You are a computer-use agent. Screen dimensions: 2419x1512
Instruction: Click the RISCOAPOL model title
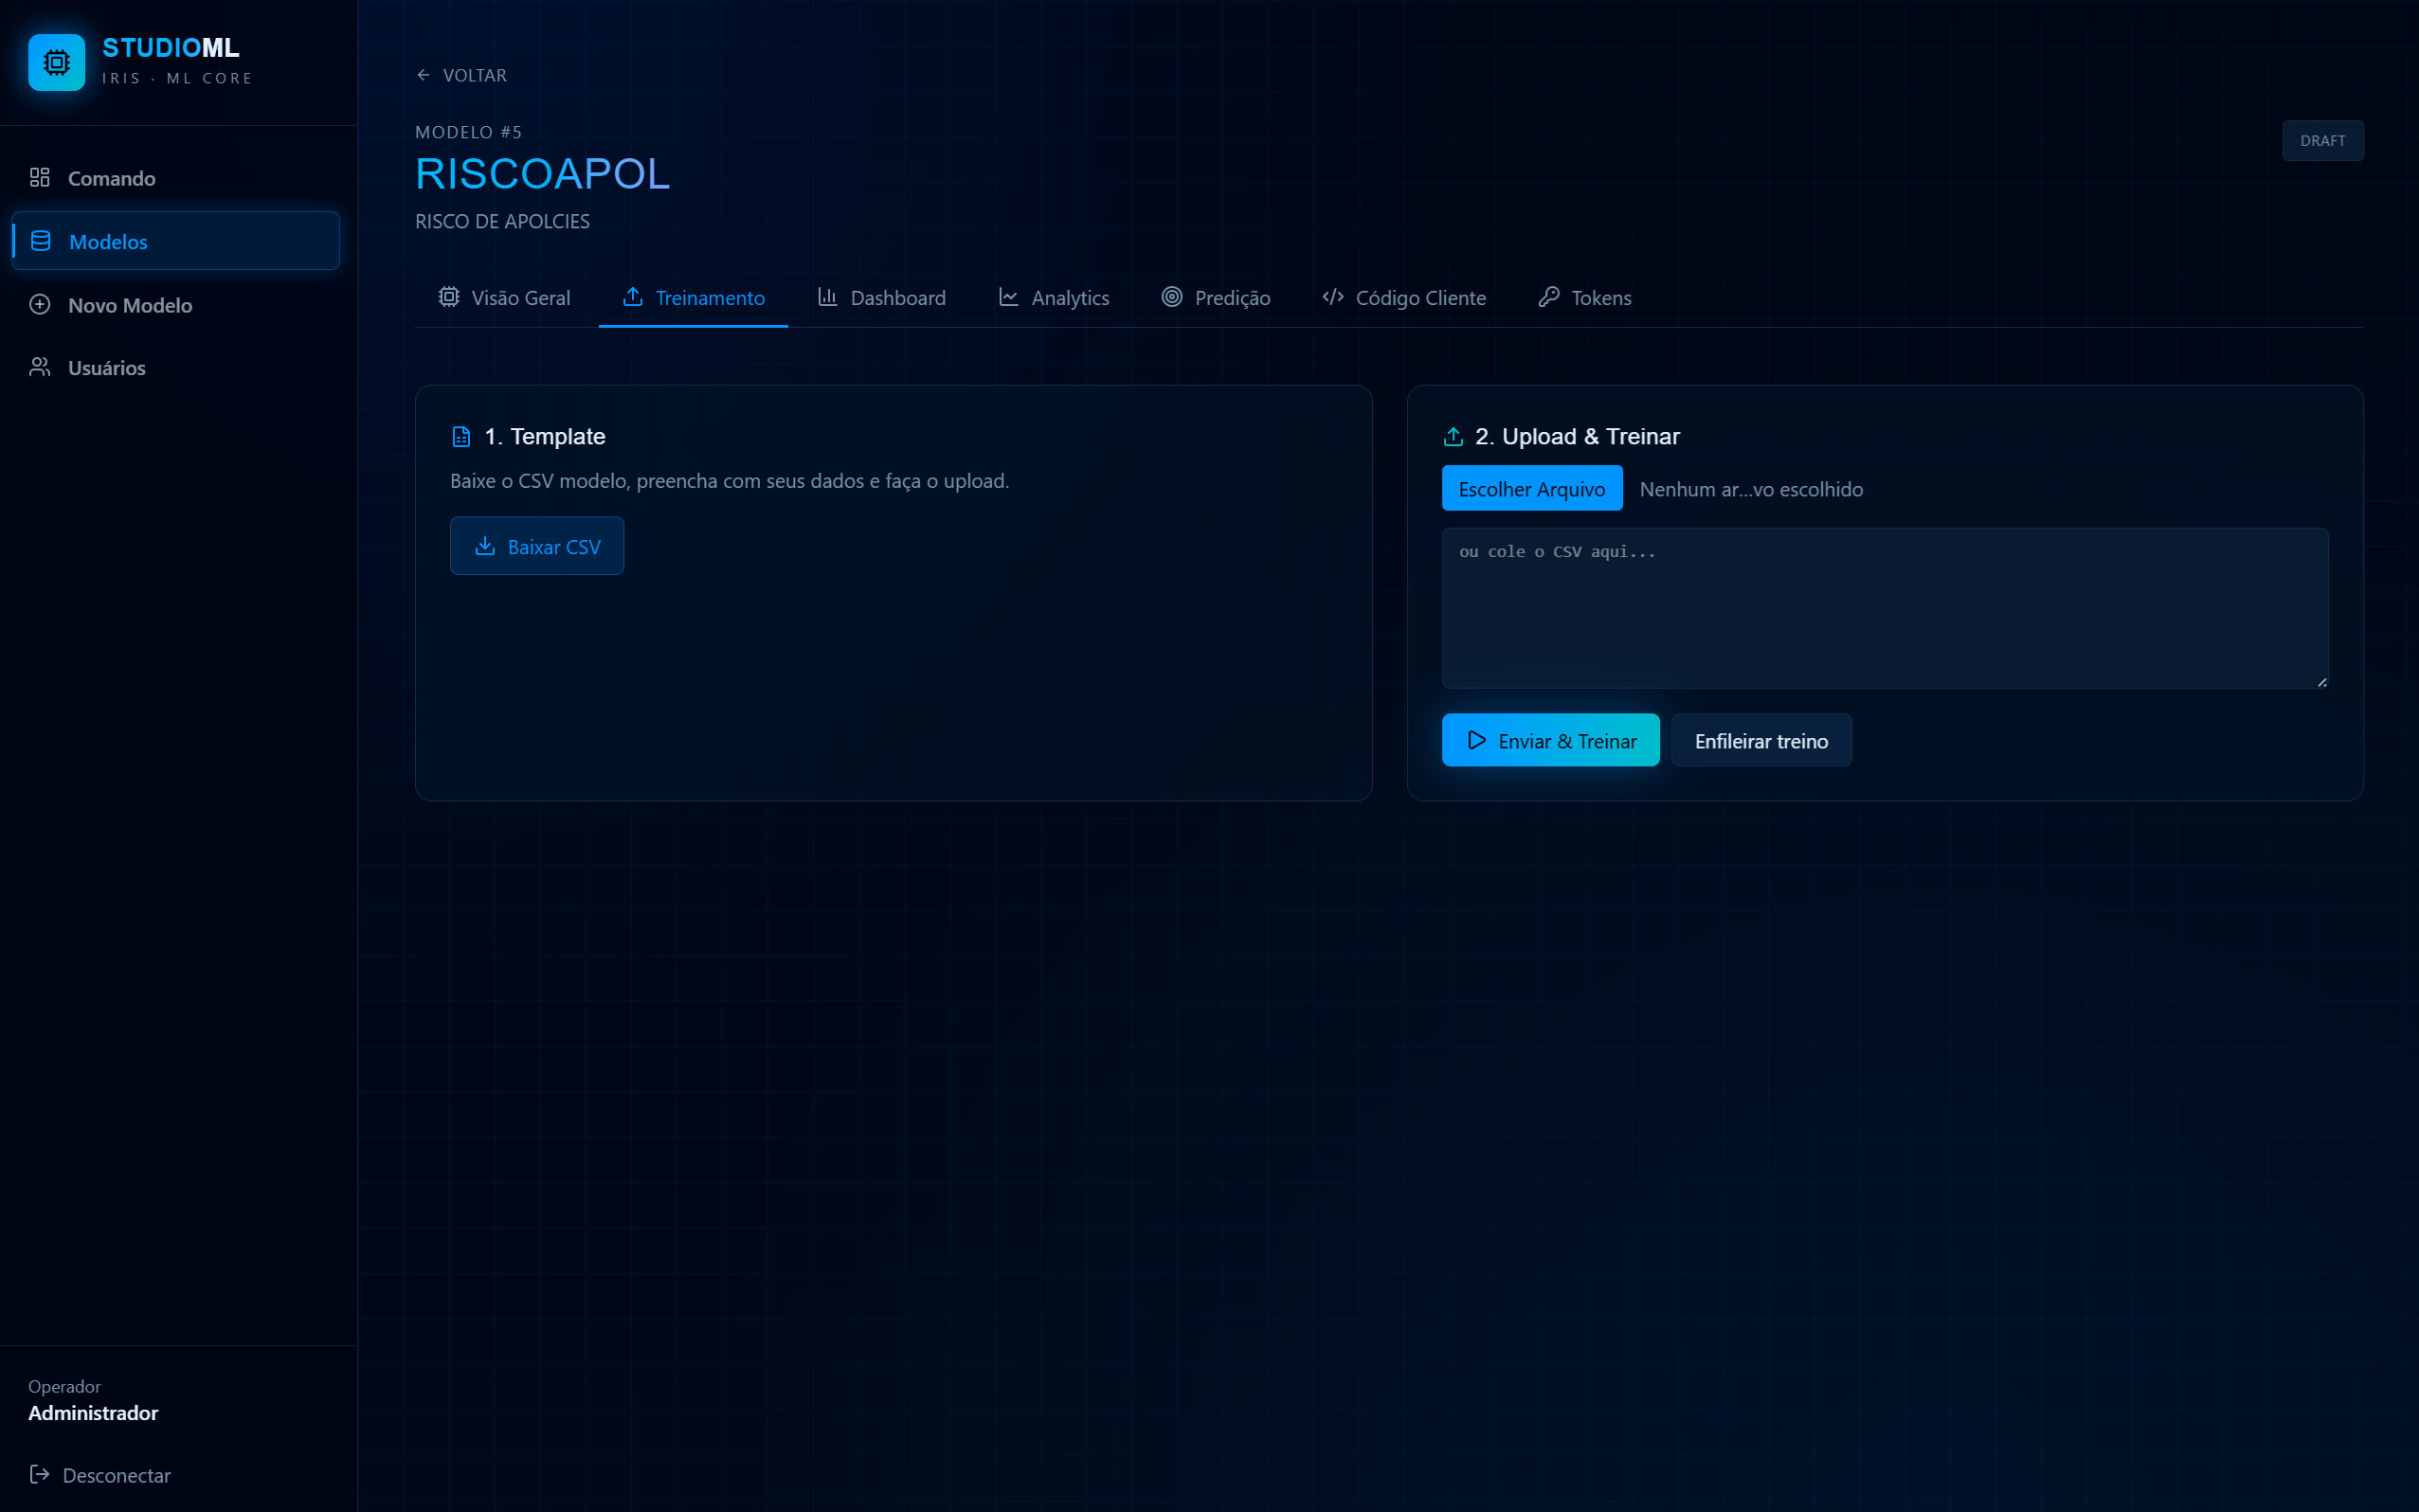point(542,174)
